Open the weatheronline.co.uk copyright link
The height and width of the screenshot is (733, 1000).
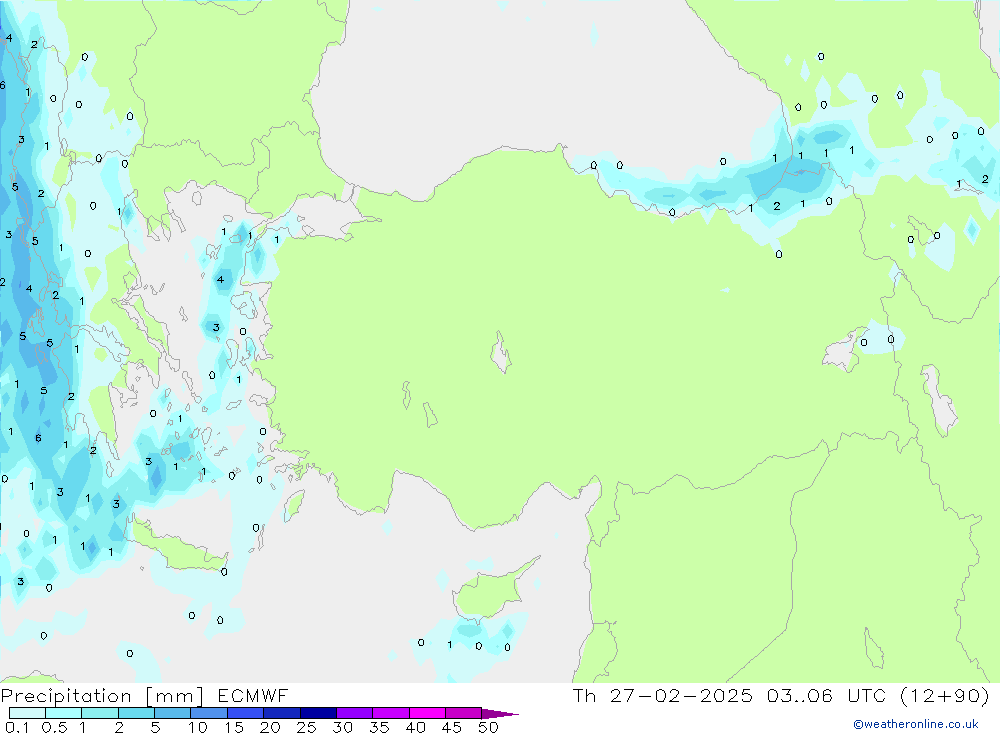click(916, 724)
